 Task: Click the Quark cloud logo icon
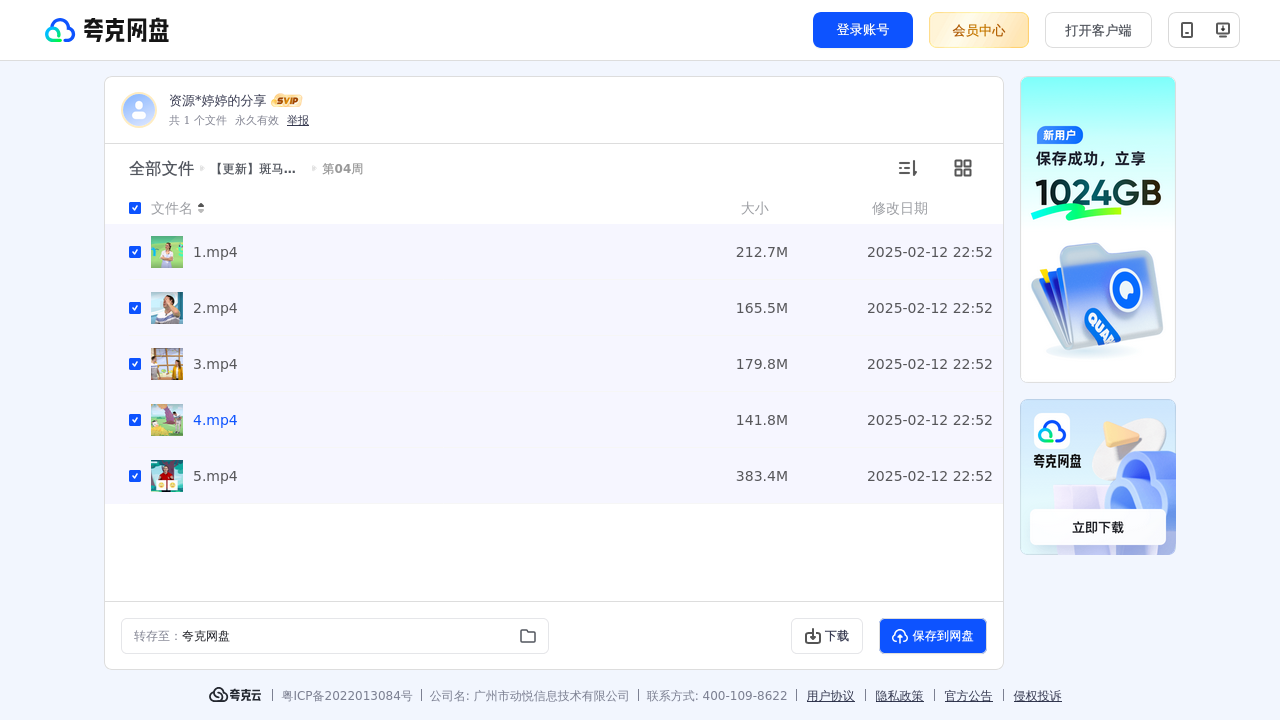[x=60, y=30]
